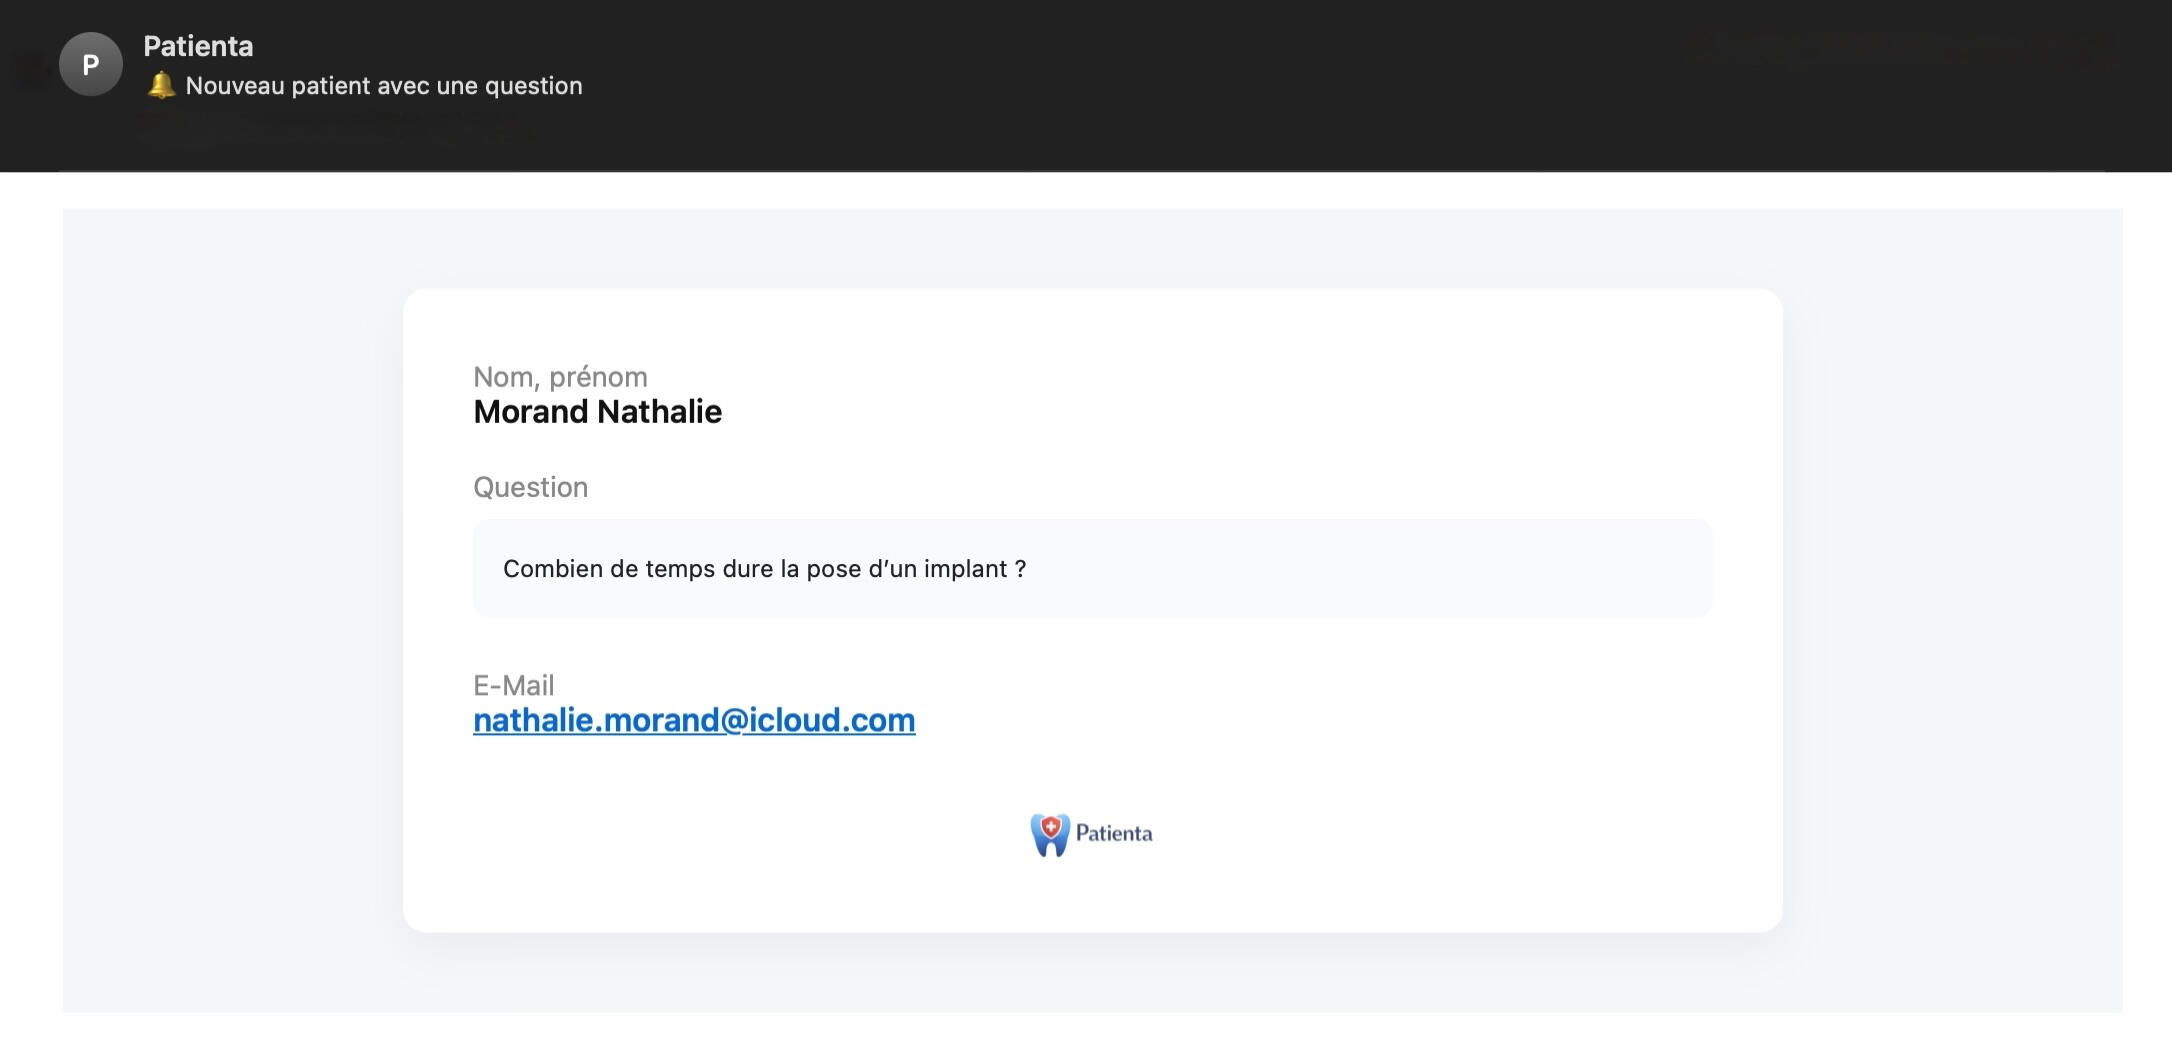Open the nathalie.morand@icloud.com email link
The image size is (2172, 1058).
[694, 720]
